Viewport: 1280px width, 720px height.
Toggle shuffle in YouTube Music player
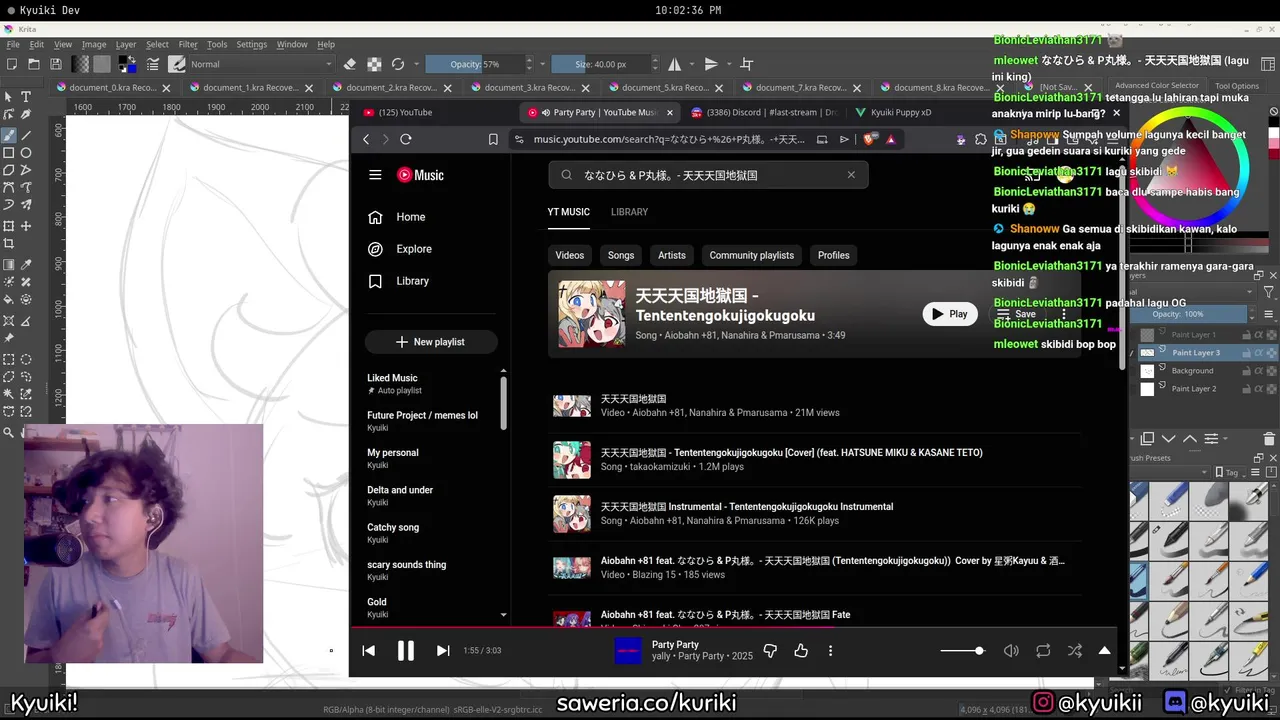pyautogui.click(x=1075, y=651)
